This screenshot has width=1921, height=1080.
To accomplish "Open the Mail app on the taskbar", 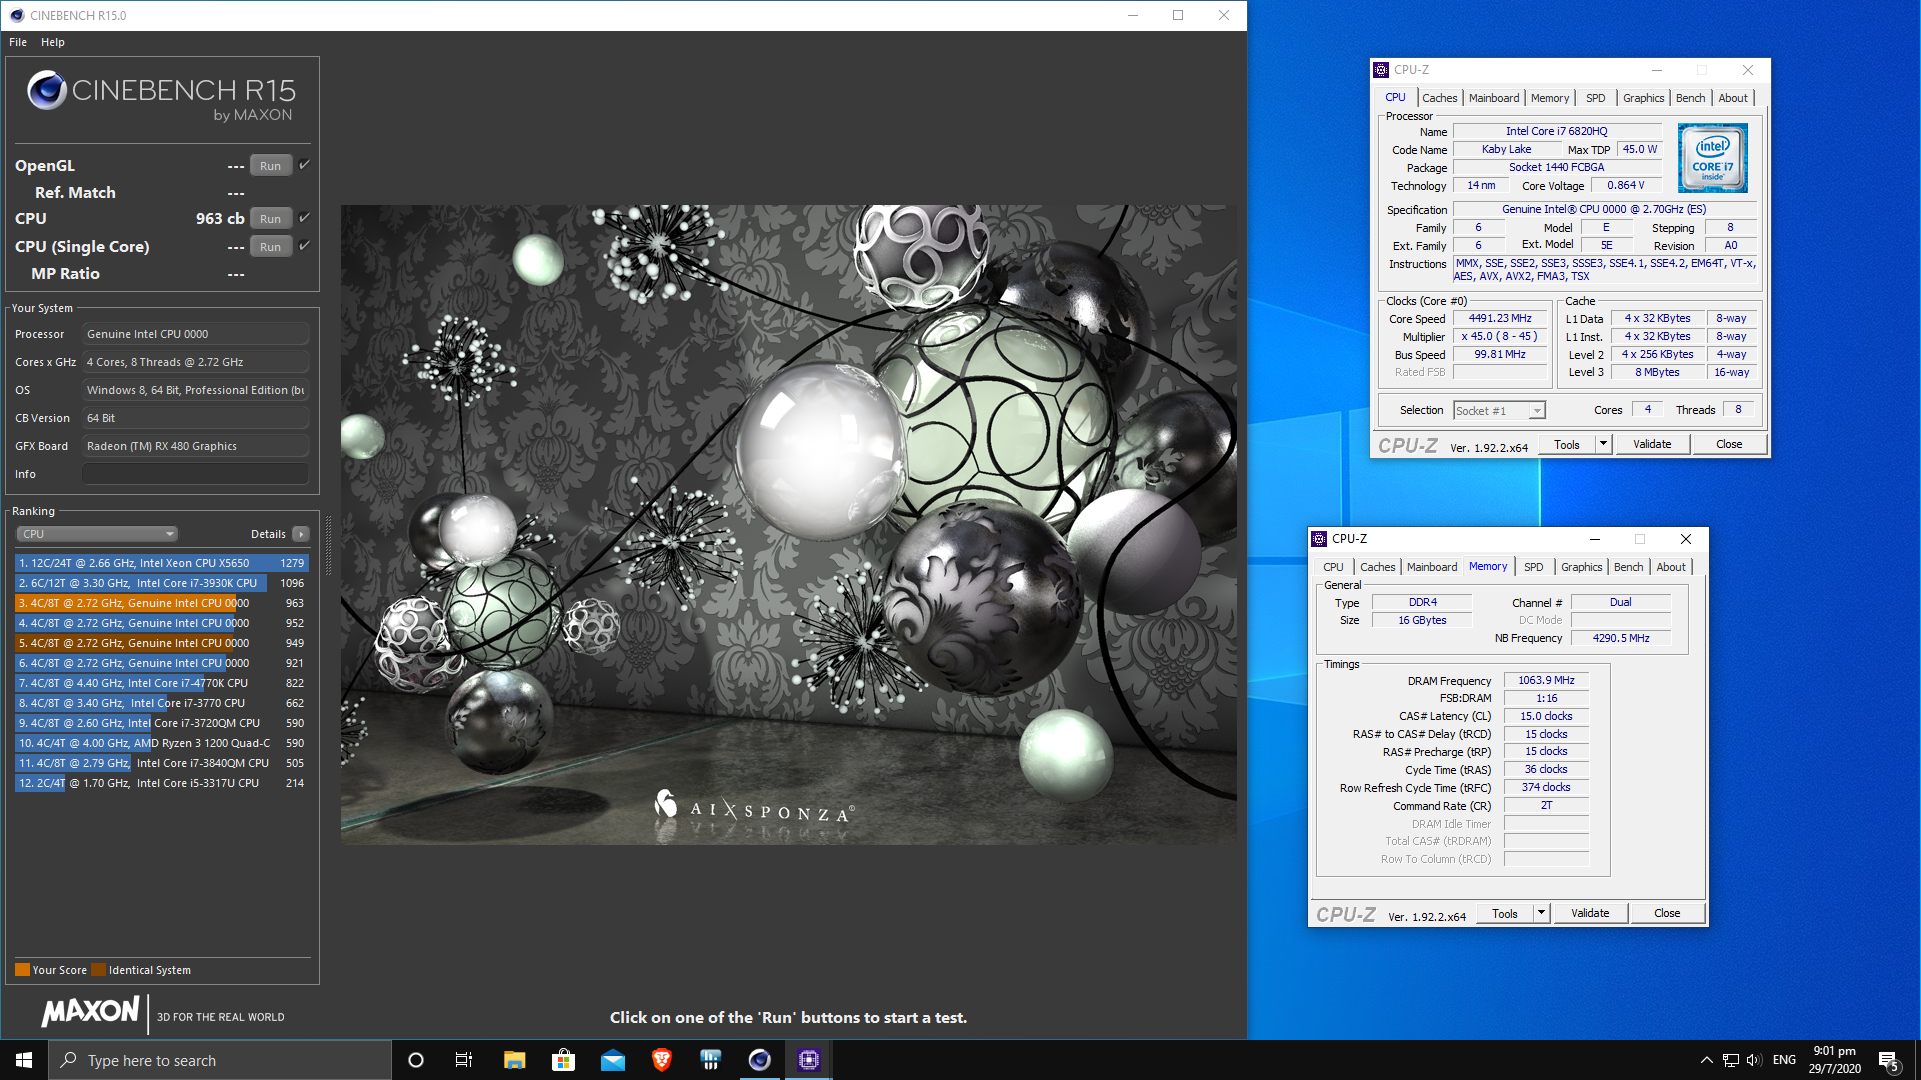I will tap(612, 1060).
